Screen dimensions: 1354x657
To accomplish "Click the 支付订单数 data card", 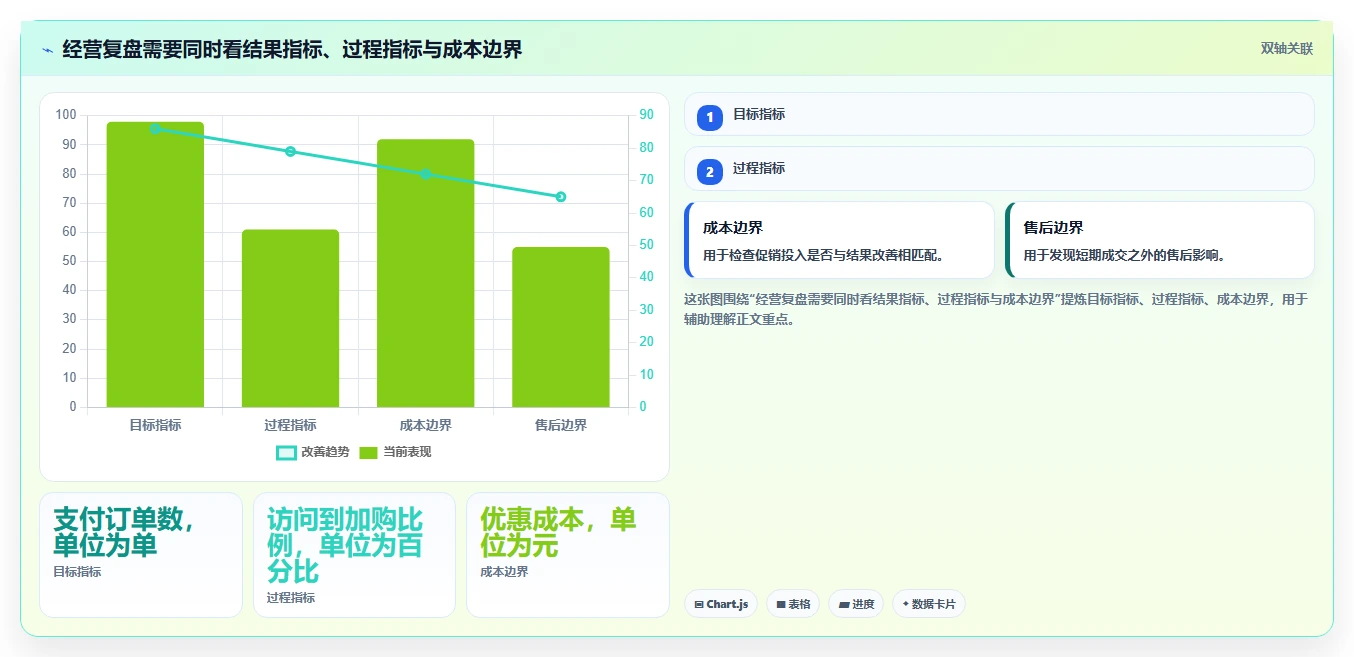I will 141,555.
